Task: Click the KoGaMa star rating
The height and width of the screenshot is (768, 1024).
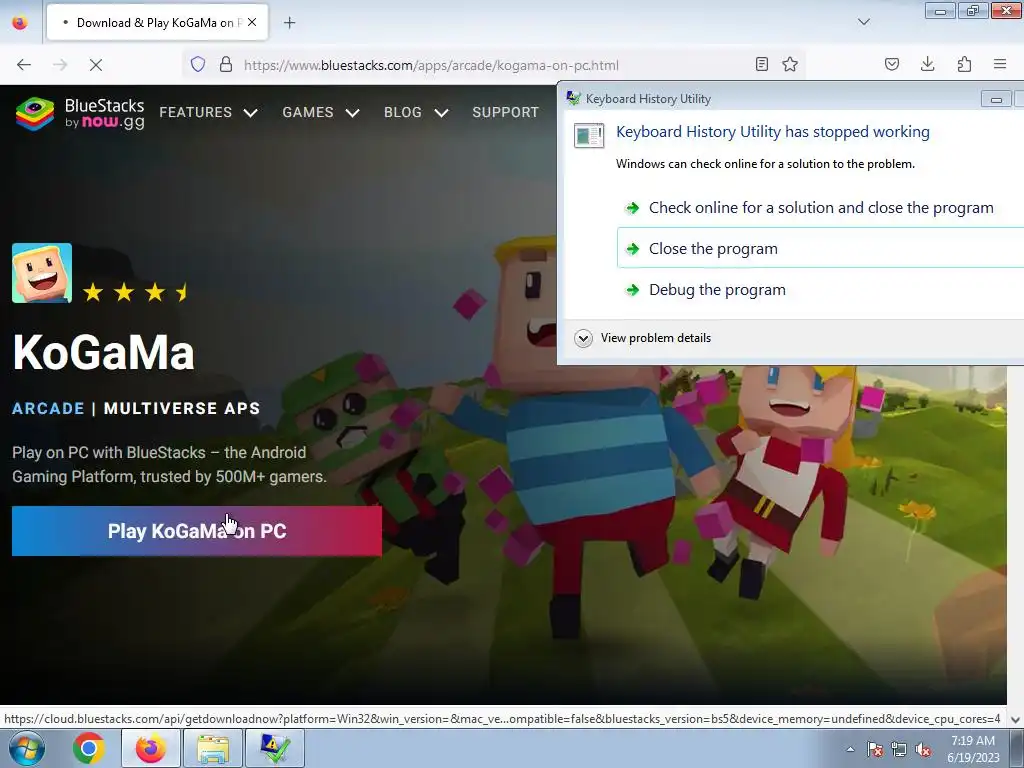Action: pos(136,292)
